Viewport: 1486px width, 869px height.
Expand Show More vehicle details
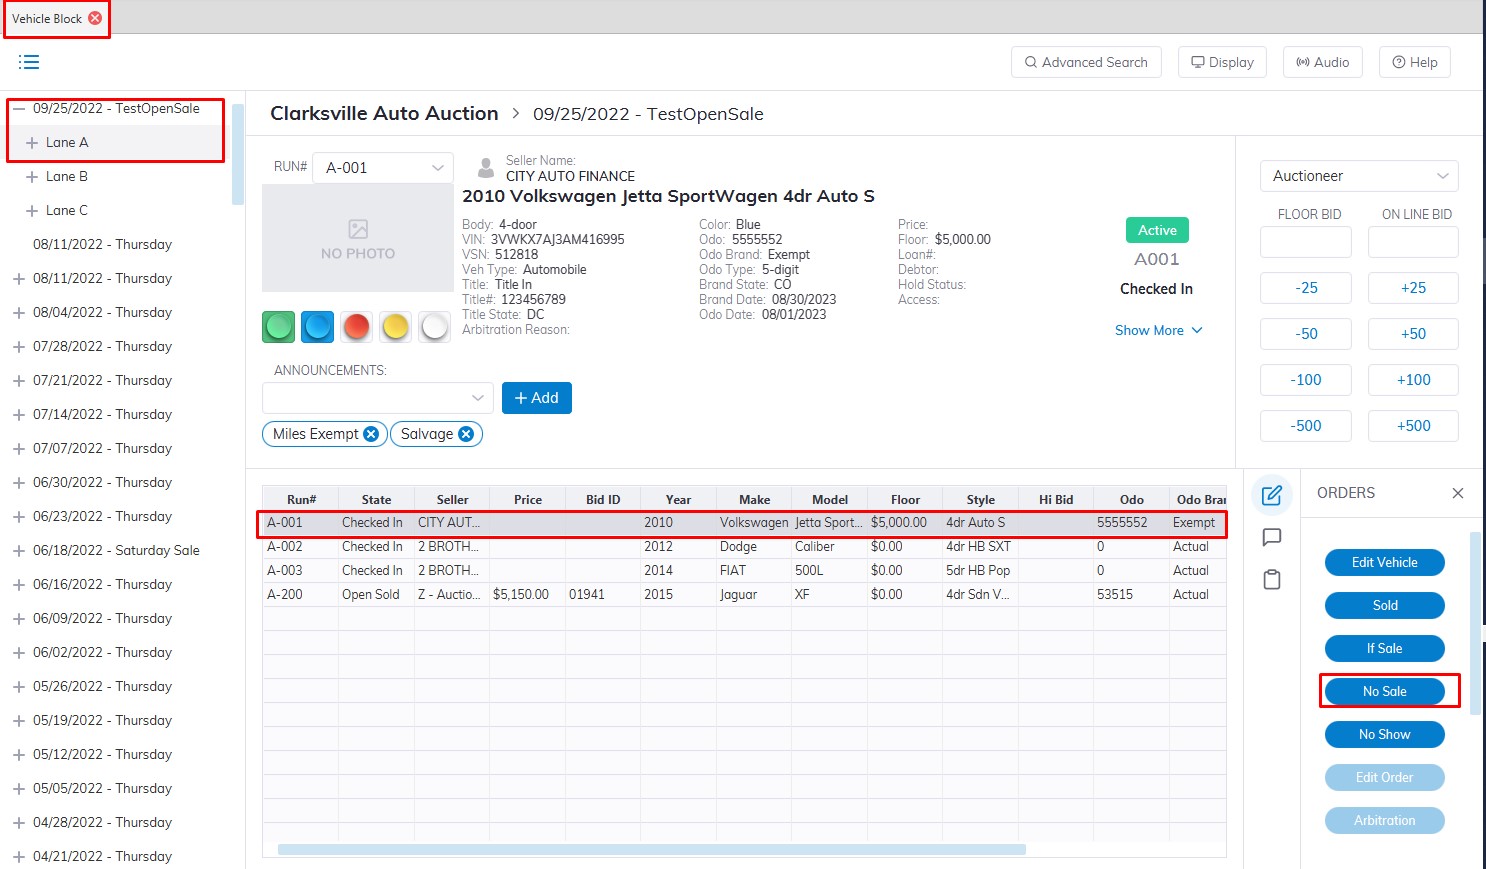1158,330
